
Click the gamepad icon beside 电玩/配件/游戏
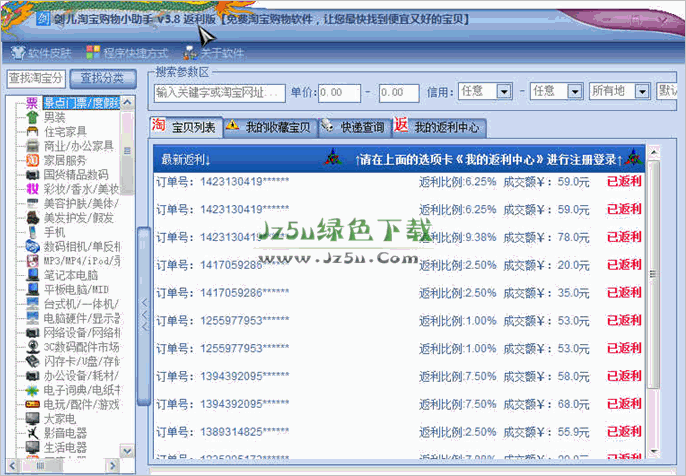[32, 404]
